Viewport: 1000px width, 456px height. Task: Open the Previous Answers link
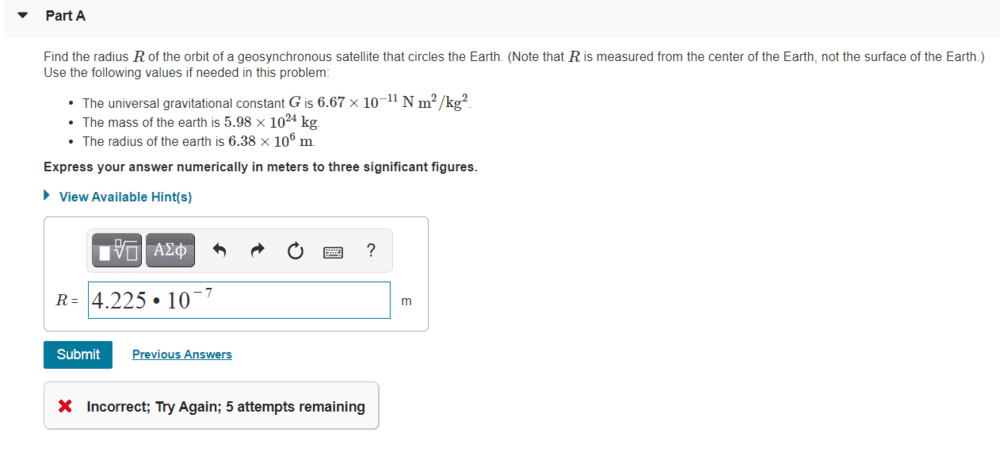click(181, 354)
